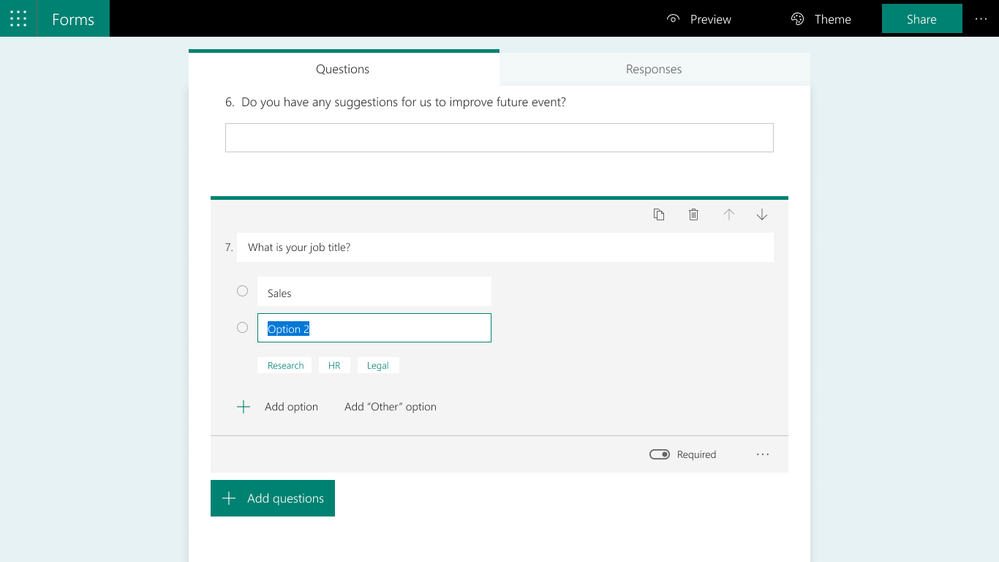
Task: Add an "Other" option
Action: [390, 407]
